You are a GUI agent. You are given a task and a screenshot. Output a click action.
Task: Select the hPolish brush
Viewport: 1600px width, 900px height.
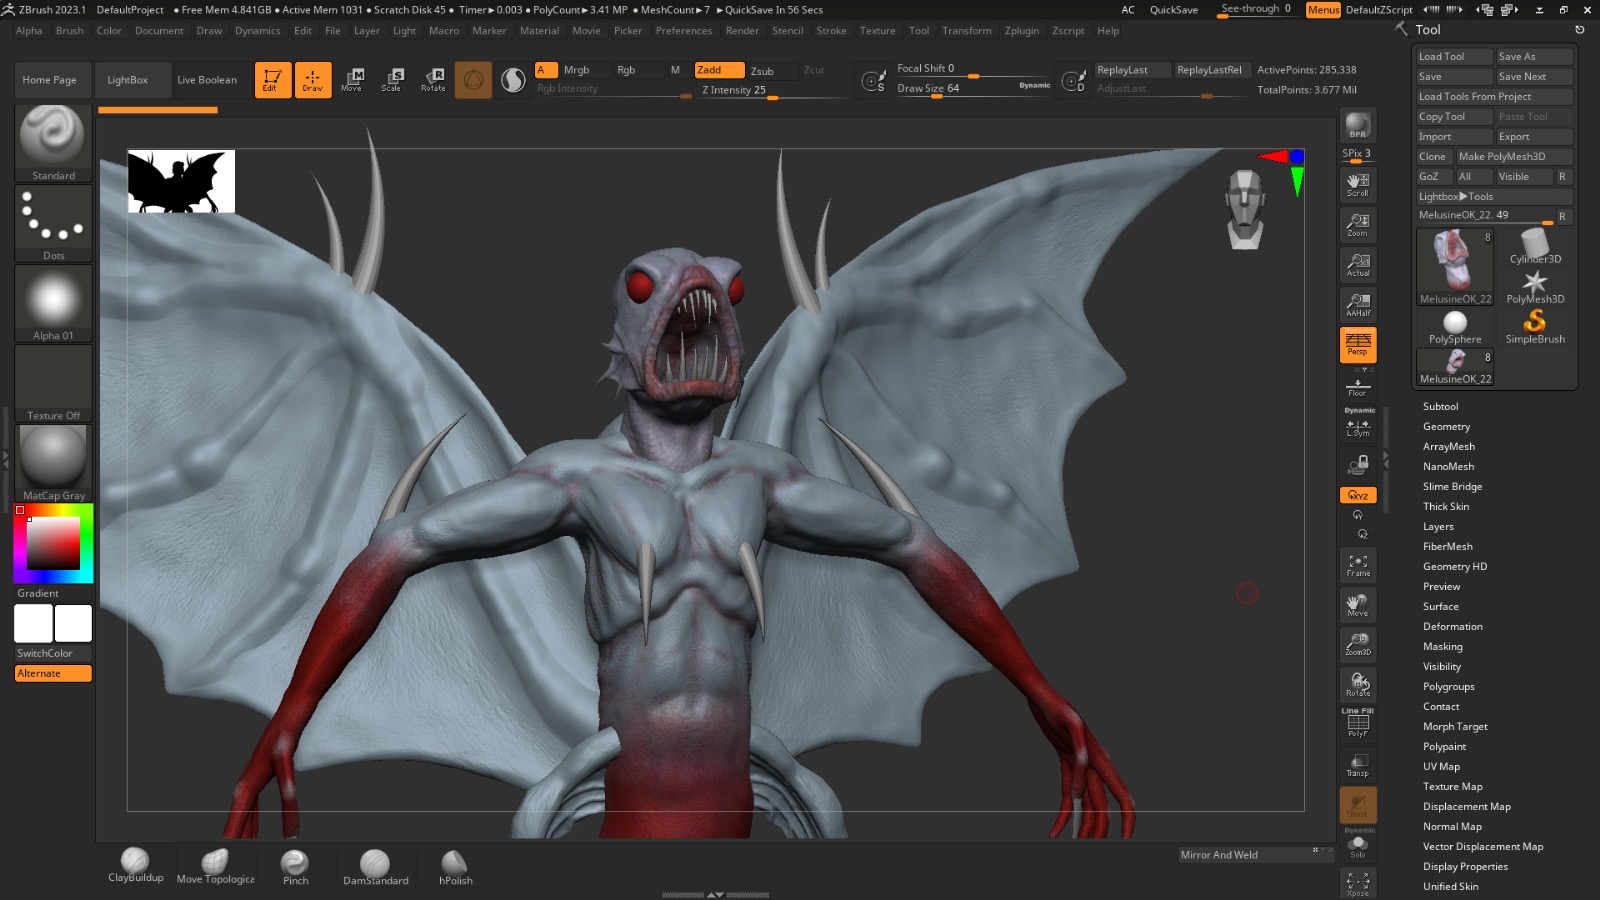pyautogui.click(x=455, y=866)
